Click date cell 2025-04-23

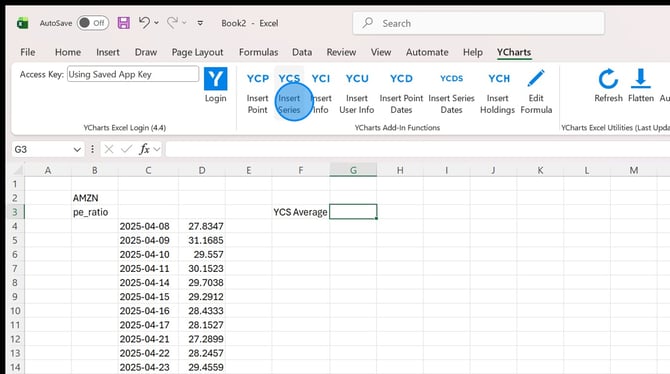(x=148, y=367)
